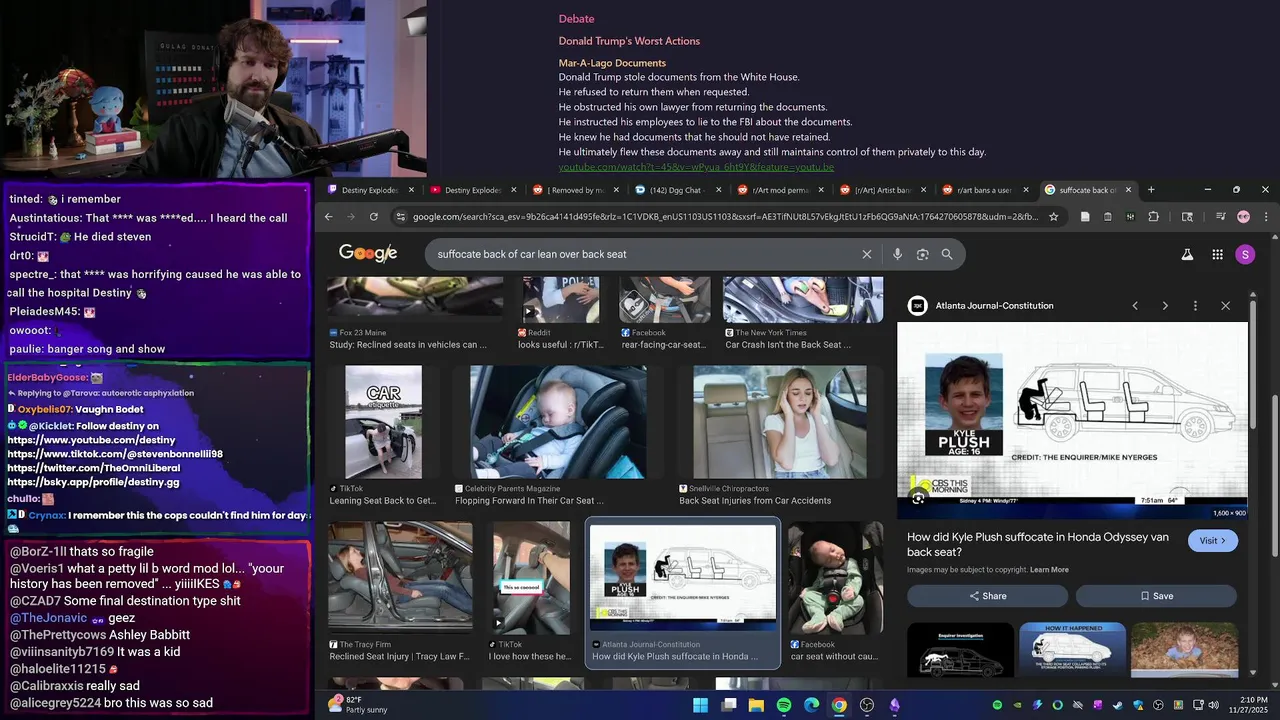Close the suffocate back of car tab
The height and width of the screenshot is (720, 1280).
click(1128, 189)
